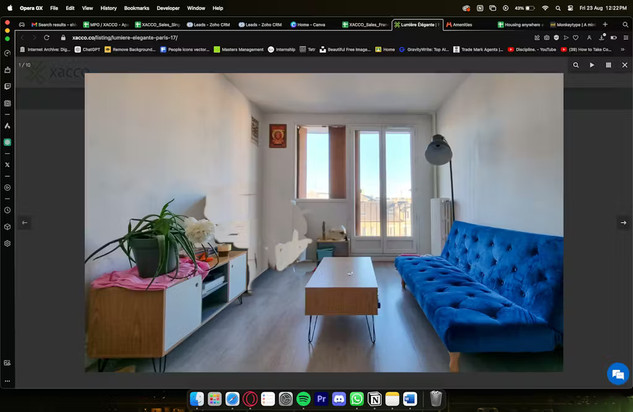Open the History menu in menu bar
The width and height of the screenshot is (633, 412).
tap(108, 7)
